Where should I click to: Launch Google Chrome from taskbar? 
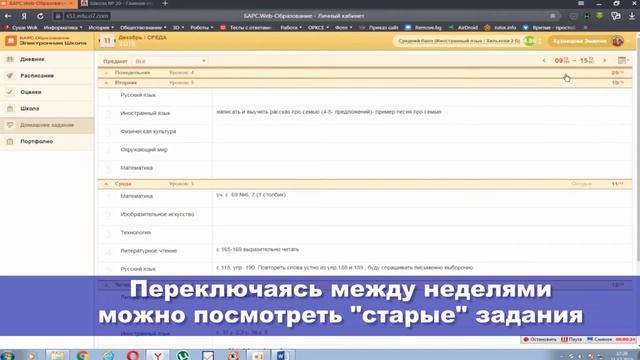[x=82, y=356]
